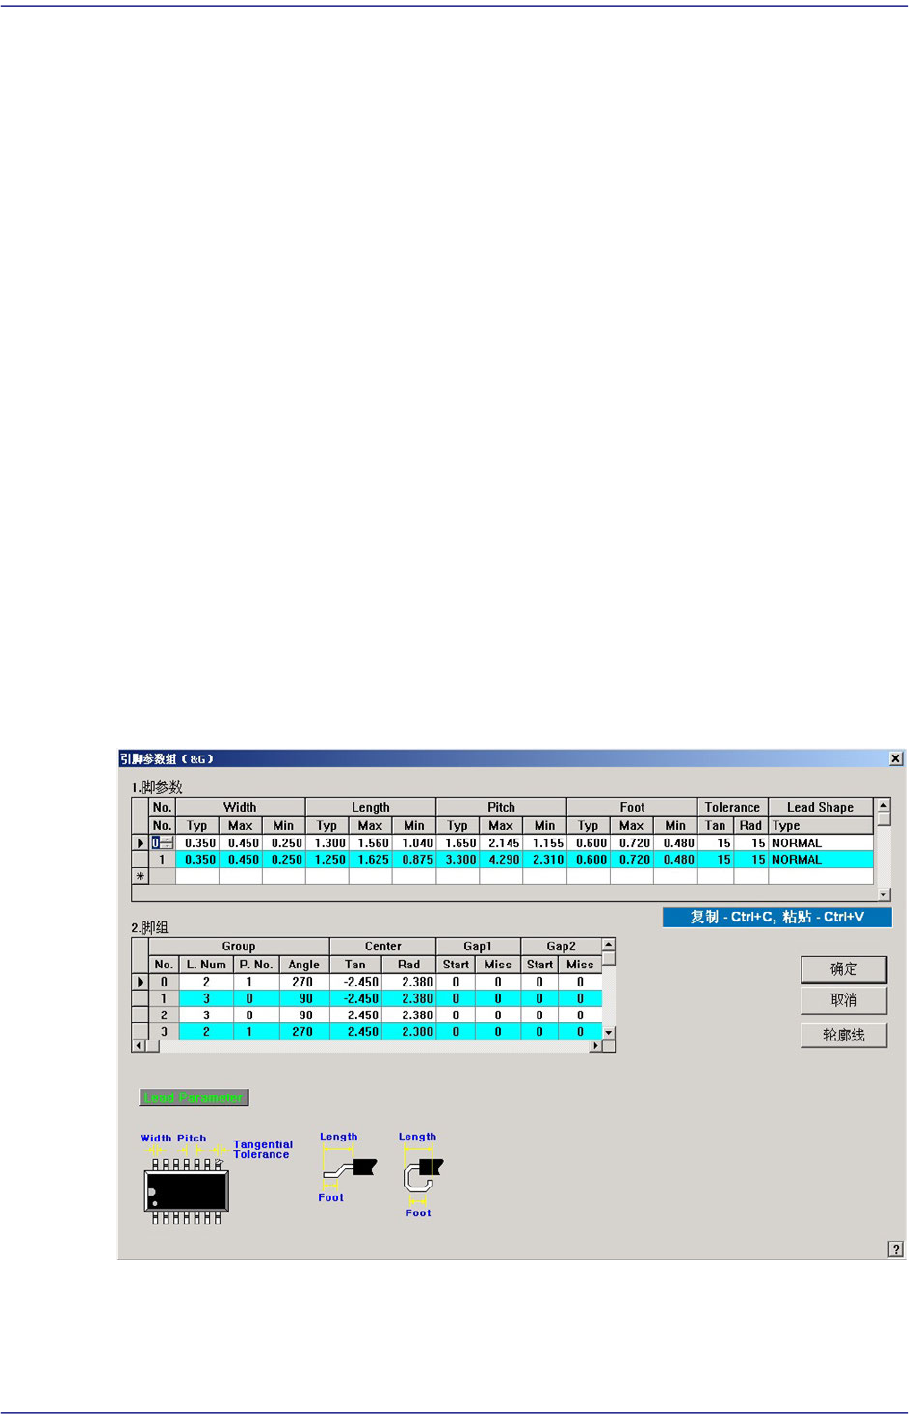Select Length Min value 1.040
This screenshot has height=1424, width=909.
414,843
